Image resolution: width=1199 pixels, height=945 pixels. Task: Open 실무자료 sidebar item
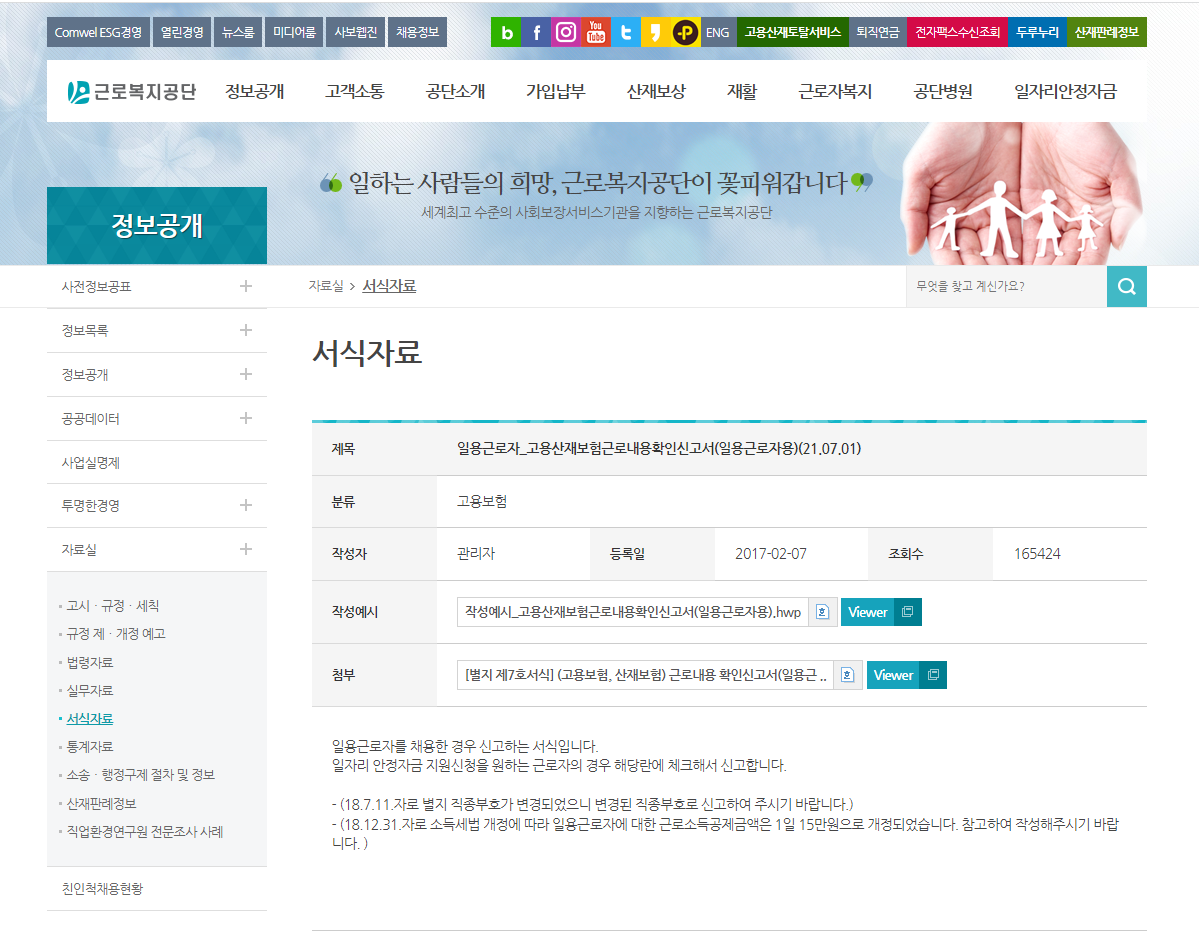89,690
